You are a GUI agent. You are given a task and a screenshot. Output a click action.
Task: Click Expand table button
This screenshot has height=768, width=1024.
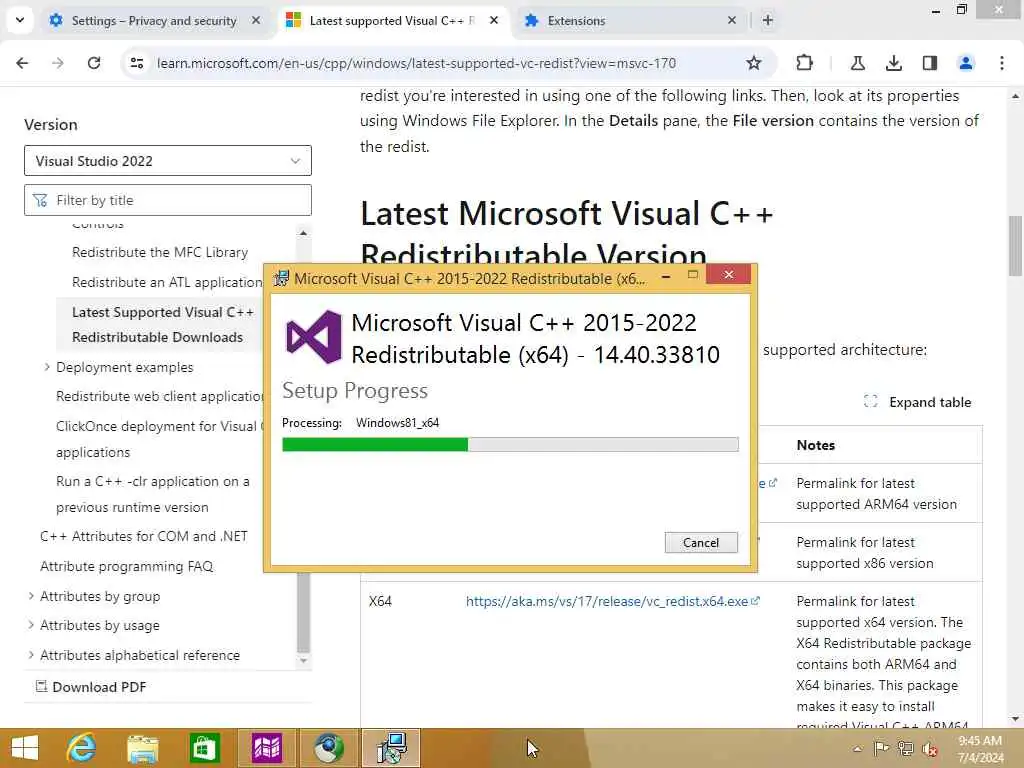918,402
